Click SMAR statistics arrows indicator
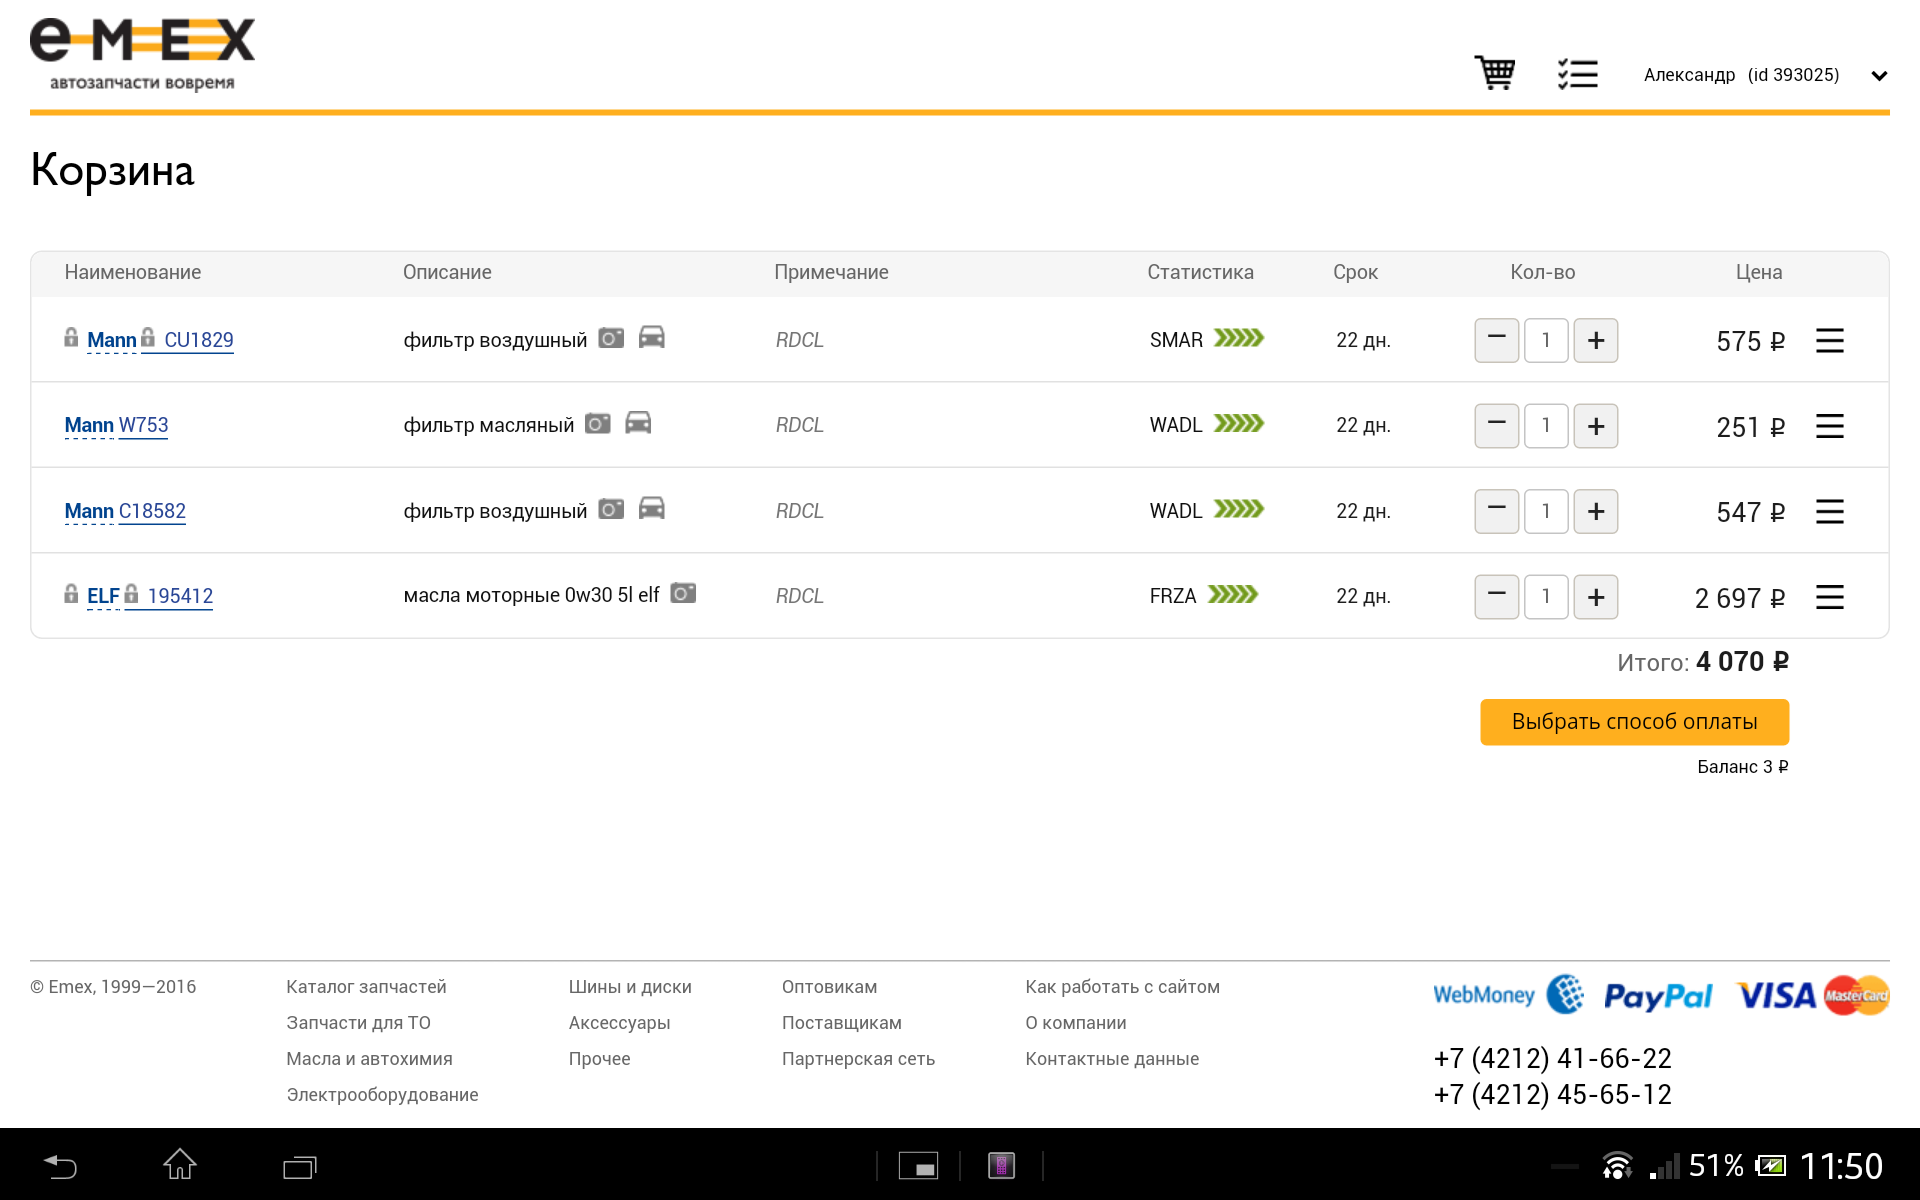Viewport: 1920px width, 1200px height. 1239,338
